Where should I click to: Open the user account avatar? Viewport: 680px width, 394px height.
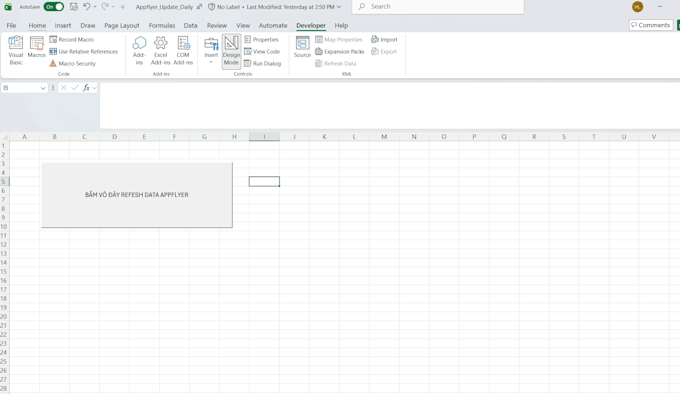638,7
